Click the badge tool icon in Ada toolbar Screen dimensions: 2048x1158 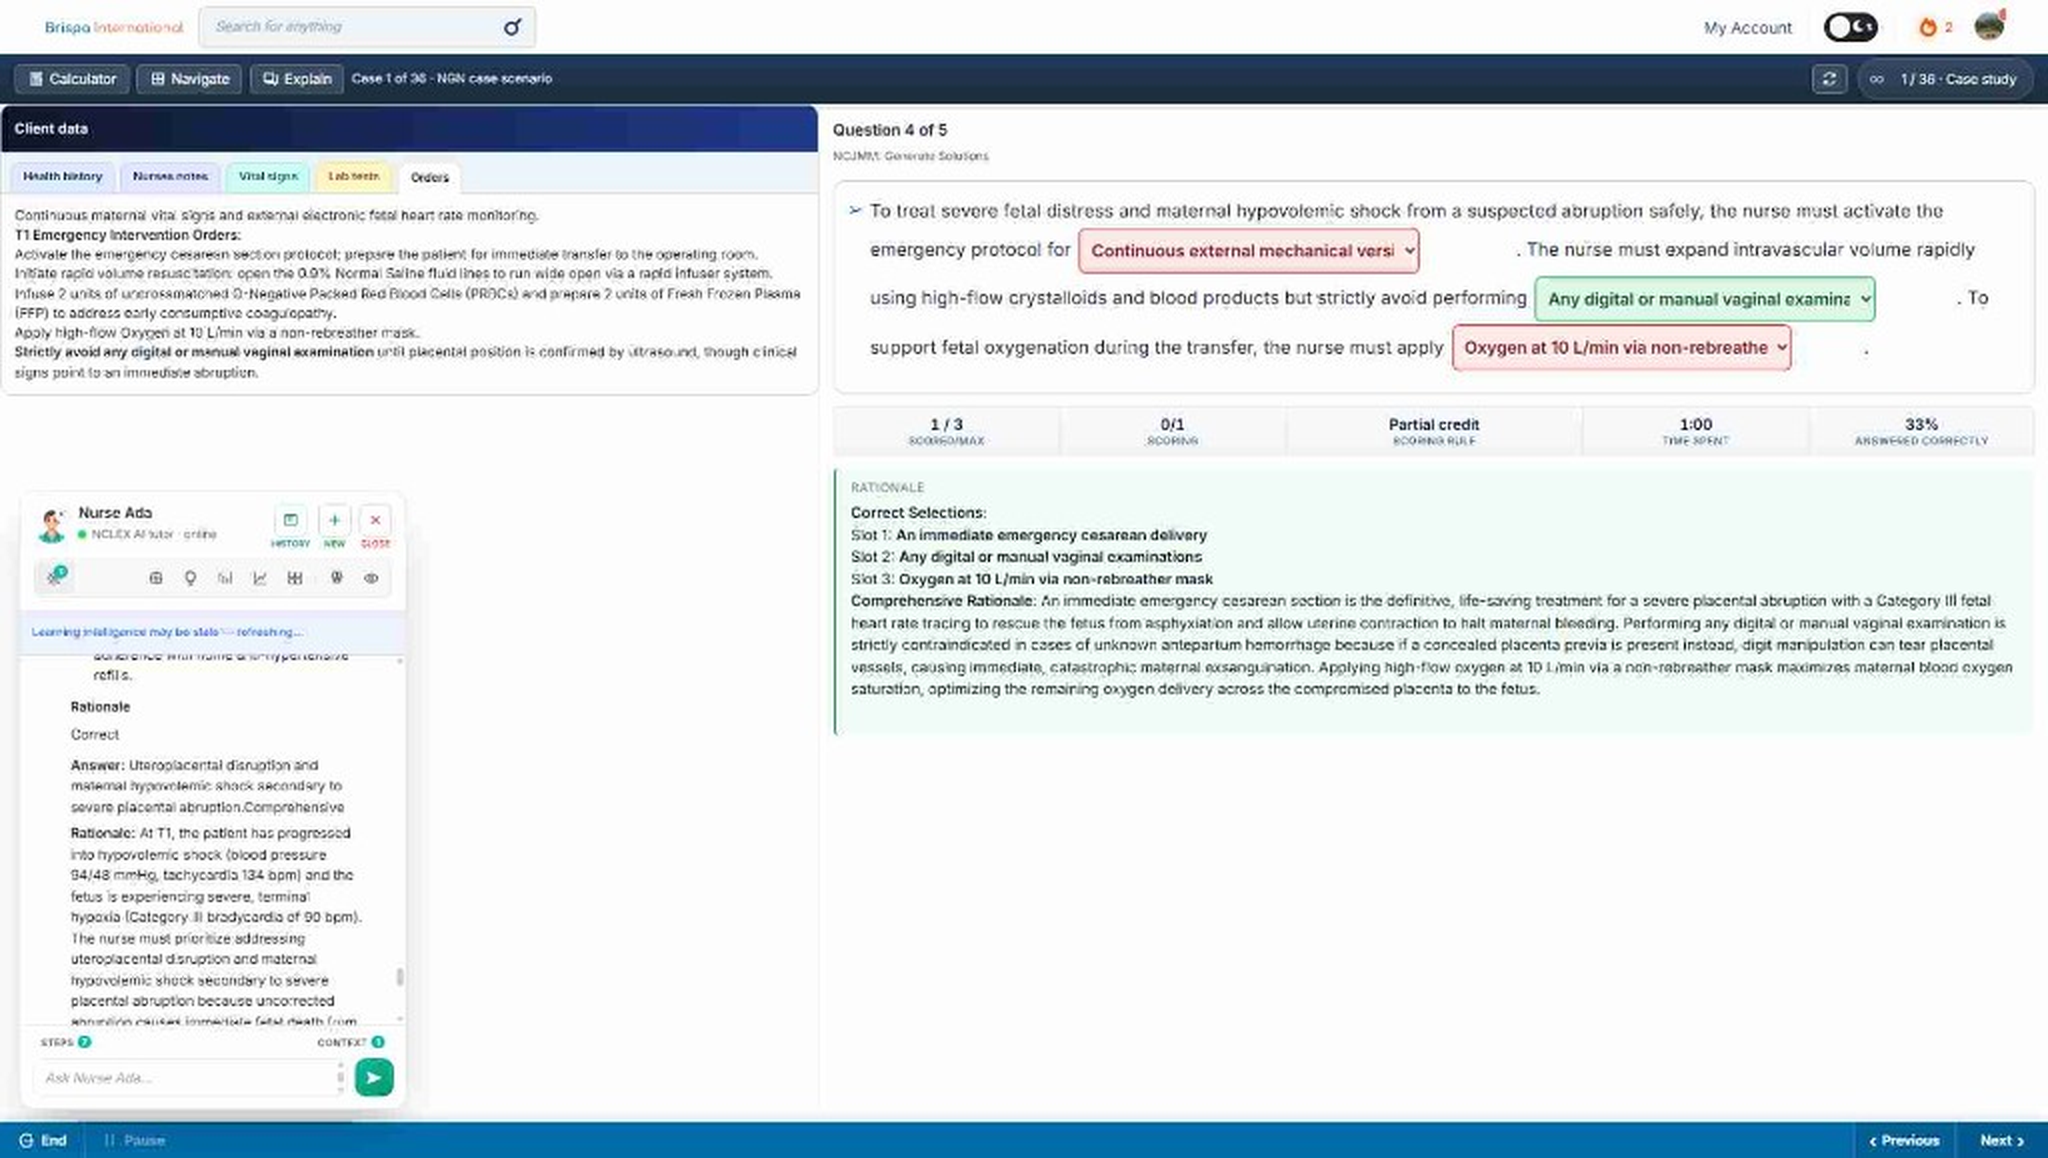click(x=55, y=576)
